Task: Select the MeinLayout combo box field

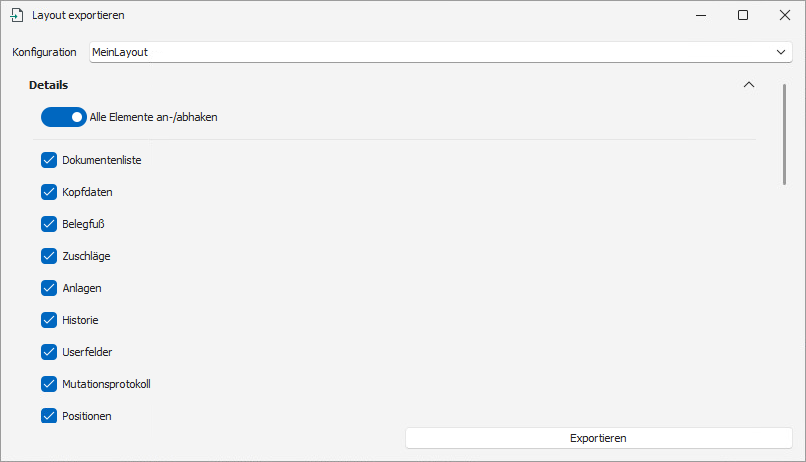Action: click(430, 52)
